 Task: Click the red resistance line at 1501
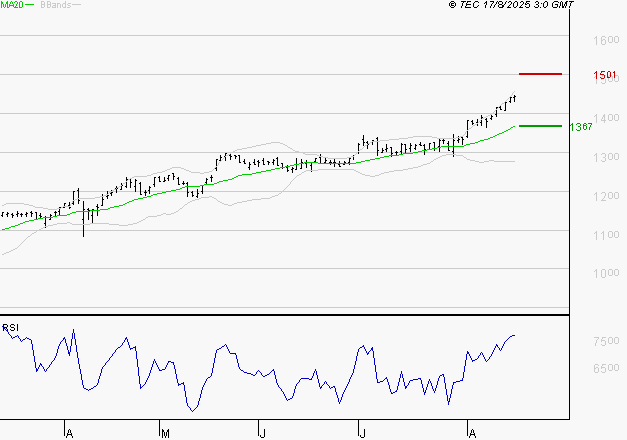click(x=540, y=74)
